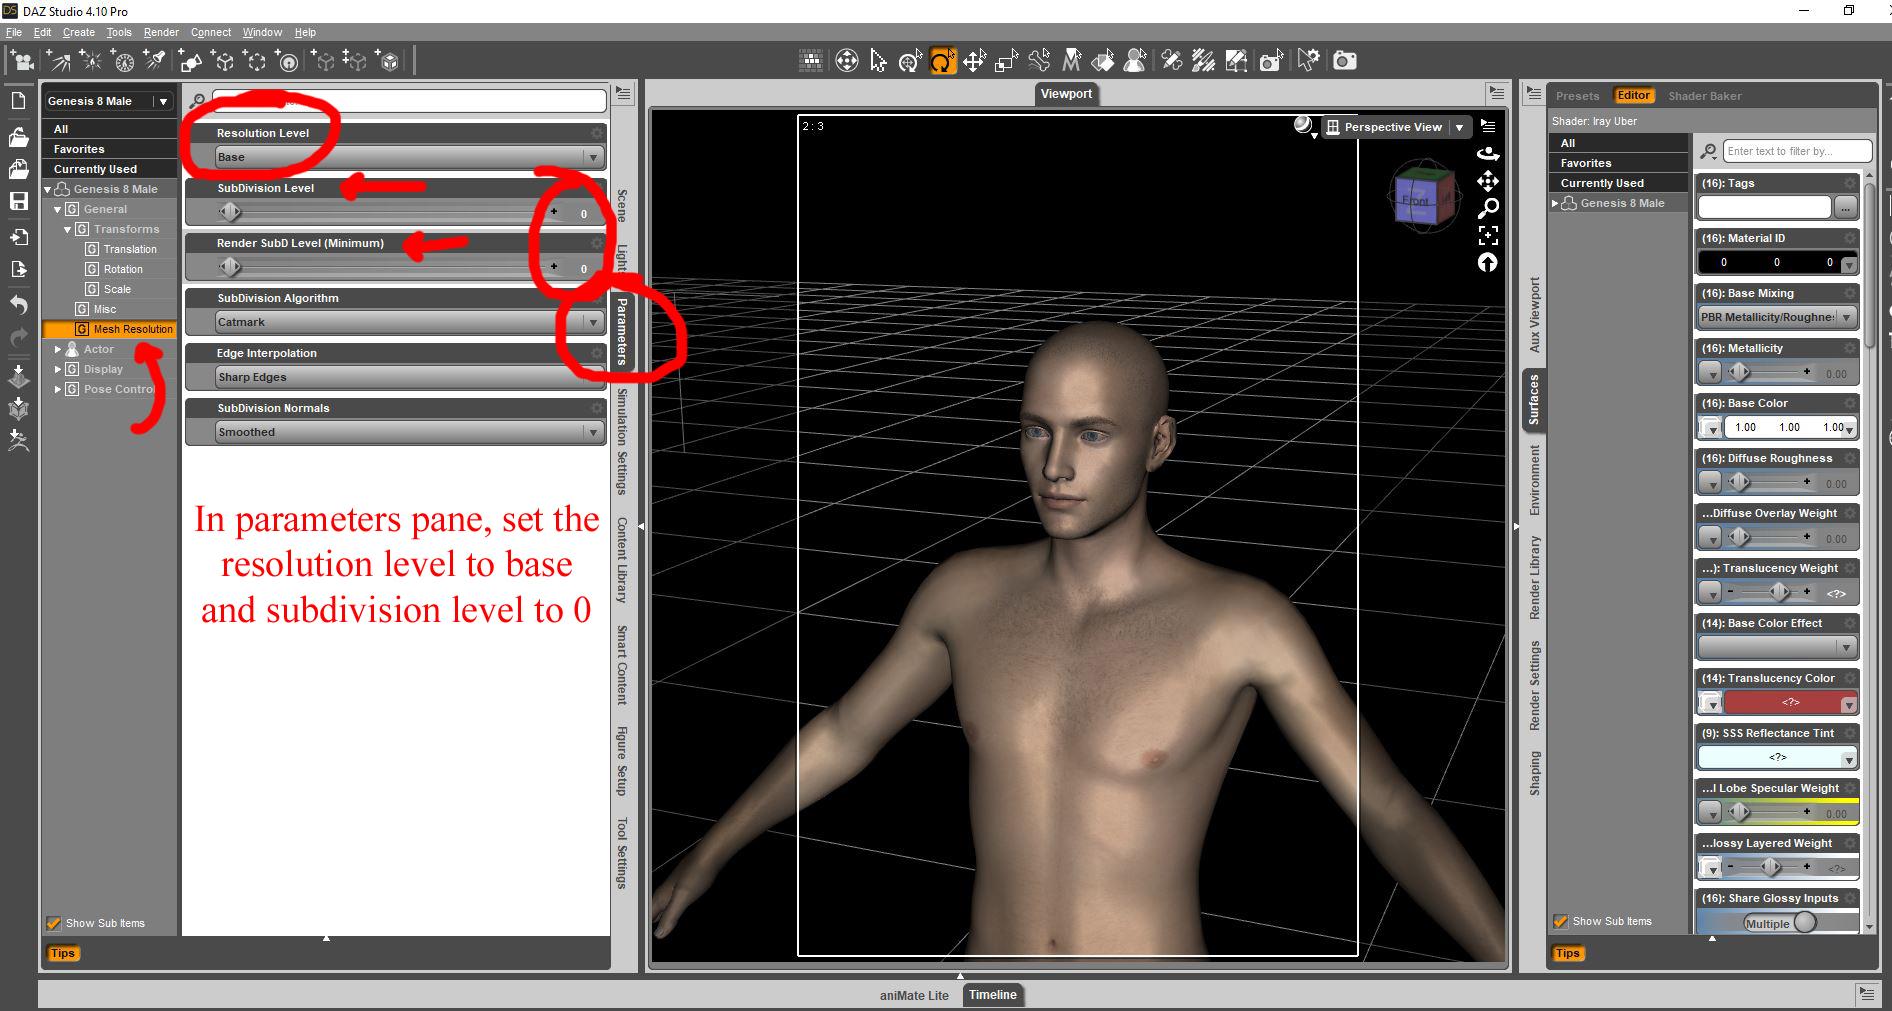Screen dimensions: 1892x1011
Task: Create a new point light
Action: tap(91, 61)
